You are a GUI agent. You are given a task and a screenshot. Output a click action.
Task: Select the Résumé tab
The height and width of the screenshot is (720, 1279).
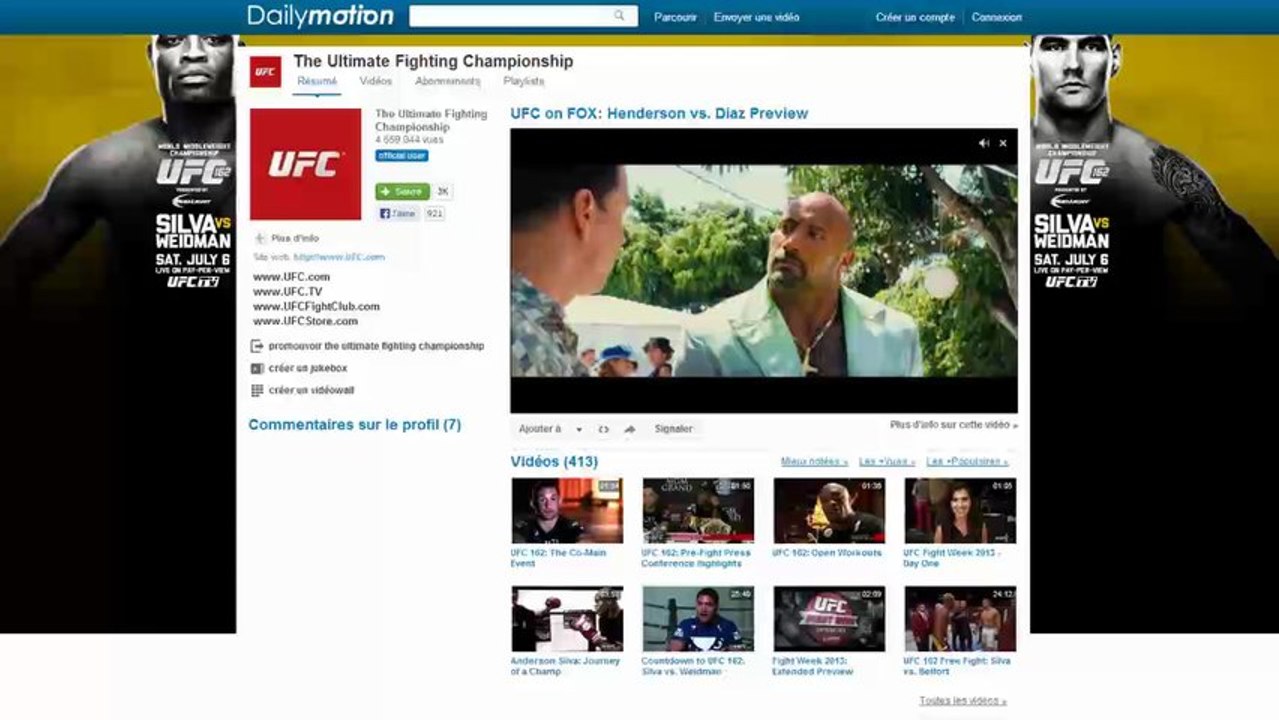click(x=317, y=81)
